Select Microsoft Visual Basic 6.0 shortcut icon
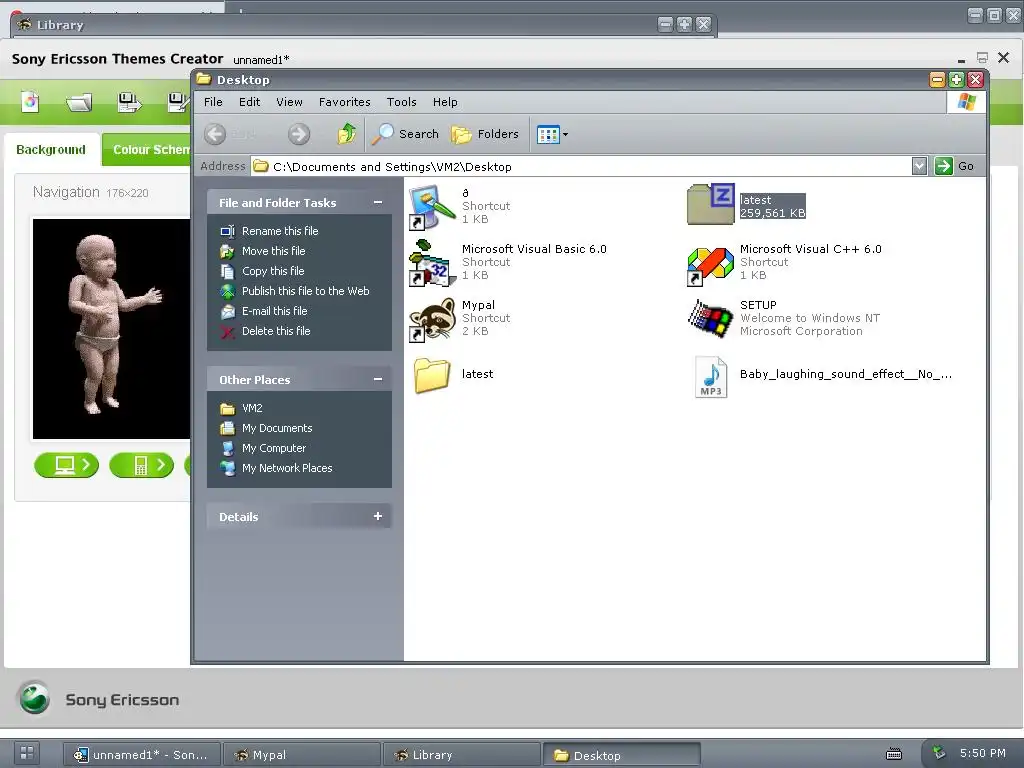The image size is (1024, 768). [x=431, y=263]
